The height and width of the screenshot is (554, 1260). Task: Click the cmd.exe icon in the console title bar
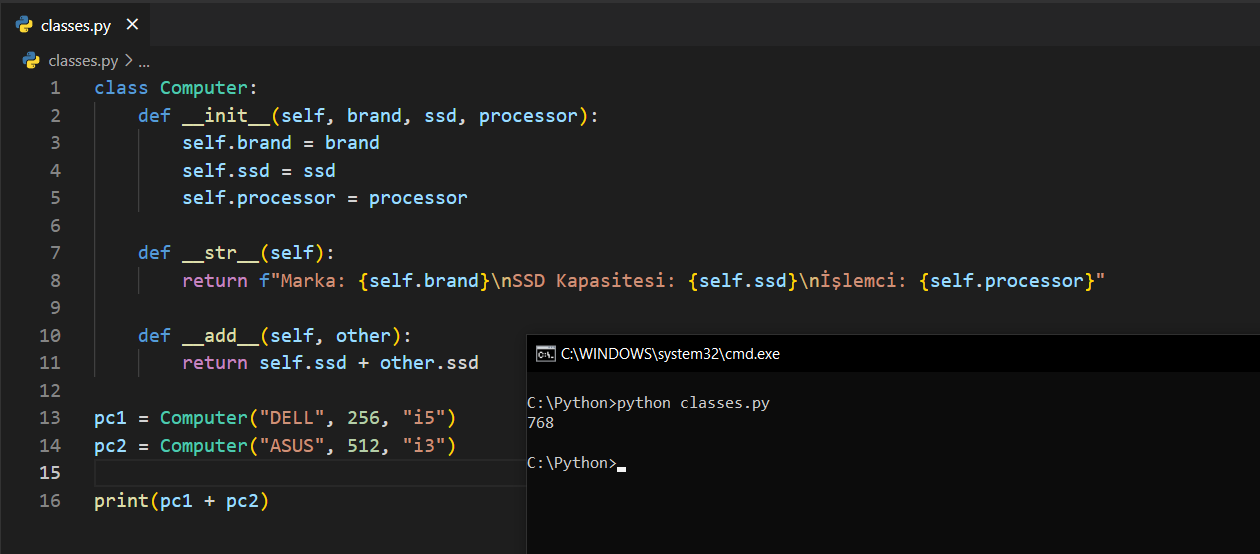tap(545, 353)
